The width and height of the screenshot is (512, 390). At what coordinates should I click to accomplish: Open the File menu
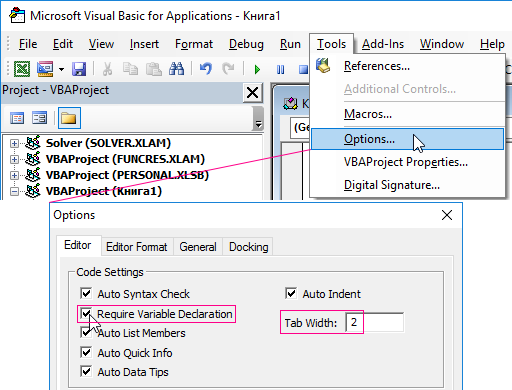click(x=28, y=44)
